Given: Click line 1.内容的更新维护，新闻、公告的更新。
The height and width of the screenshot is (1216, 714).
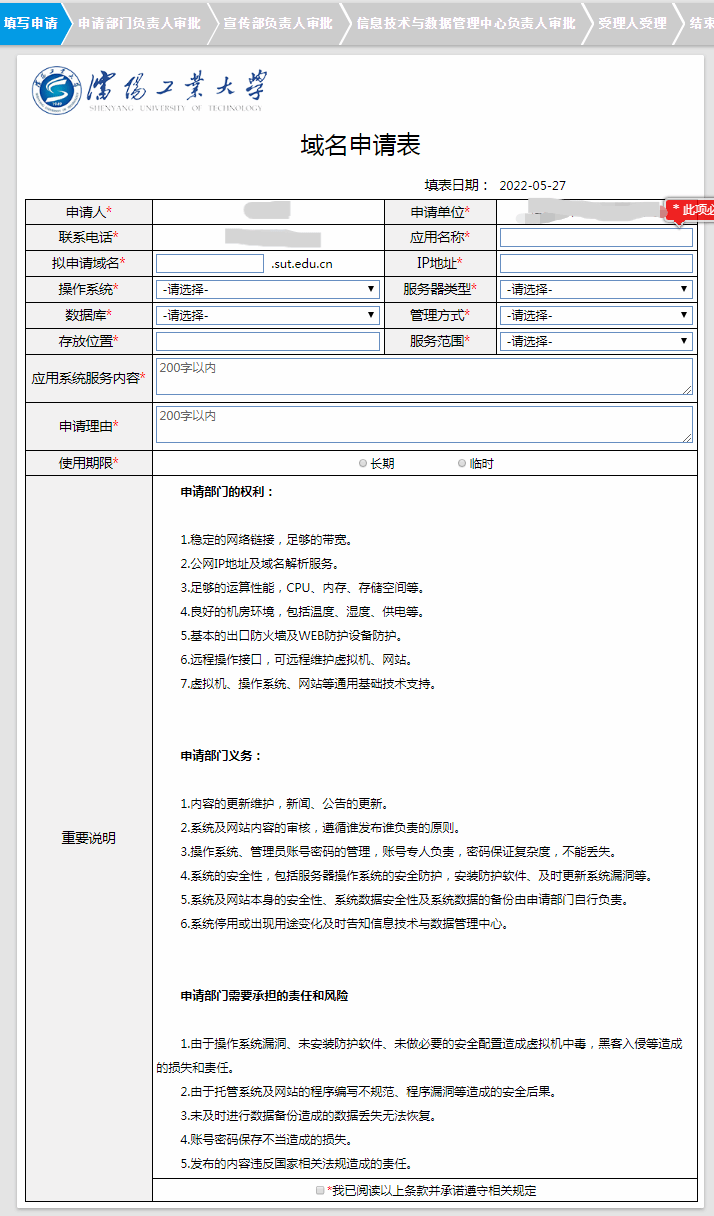Looking at the screenshot, I should [x=284, y=803].
